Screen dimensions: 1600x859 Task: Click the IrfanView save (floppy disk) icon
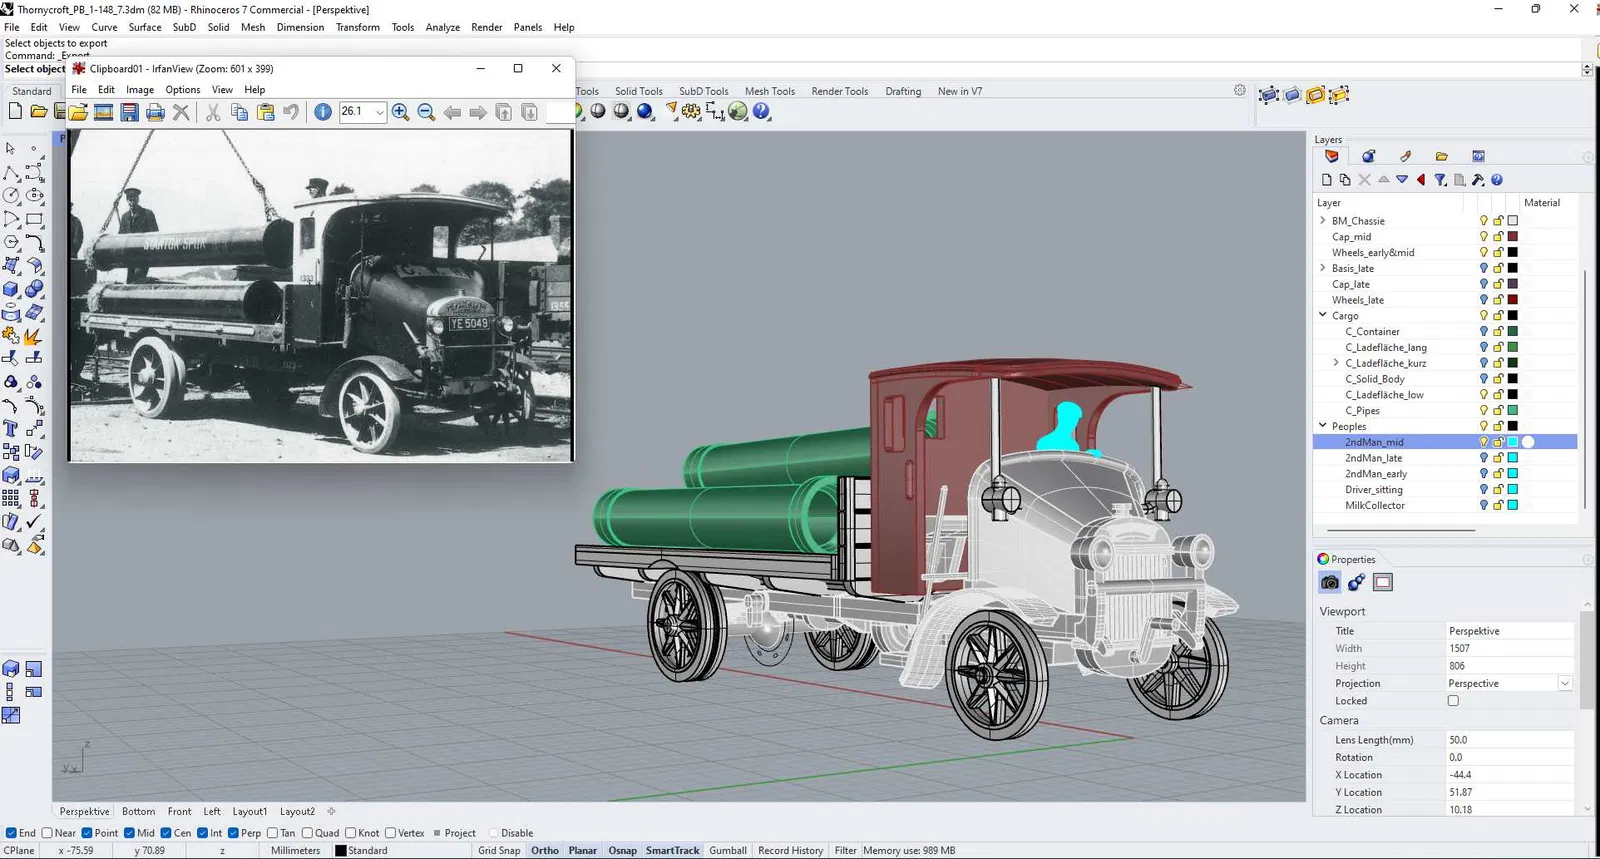pyautogui.click(x=129, y=112)
